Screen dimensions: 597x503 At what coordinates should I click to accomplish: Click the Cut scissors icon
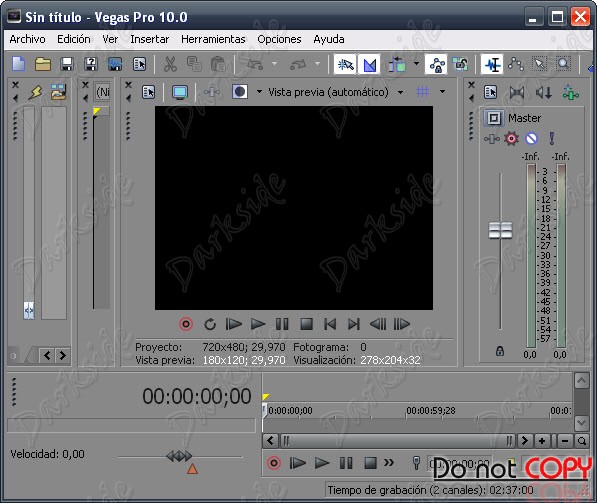coord(170,64)
